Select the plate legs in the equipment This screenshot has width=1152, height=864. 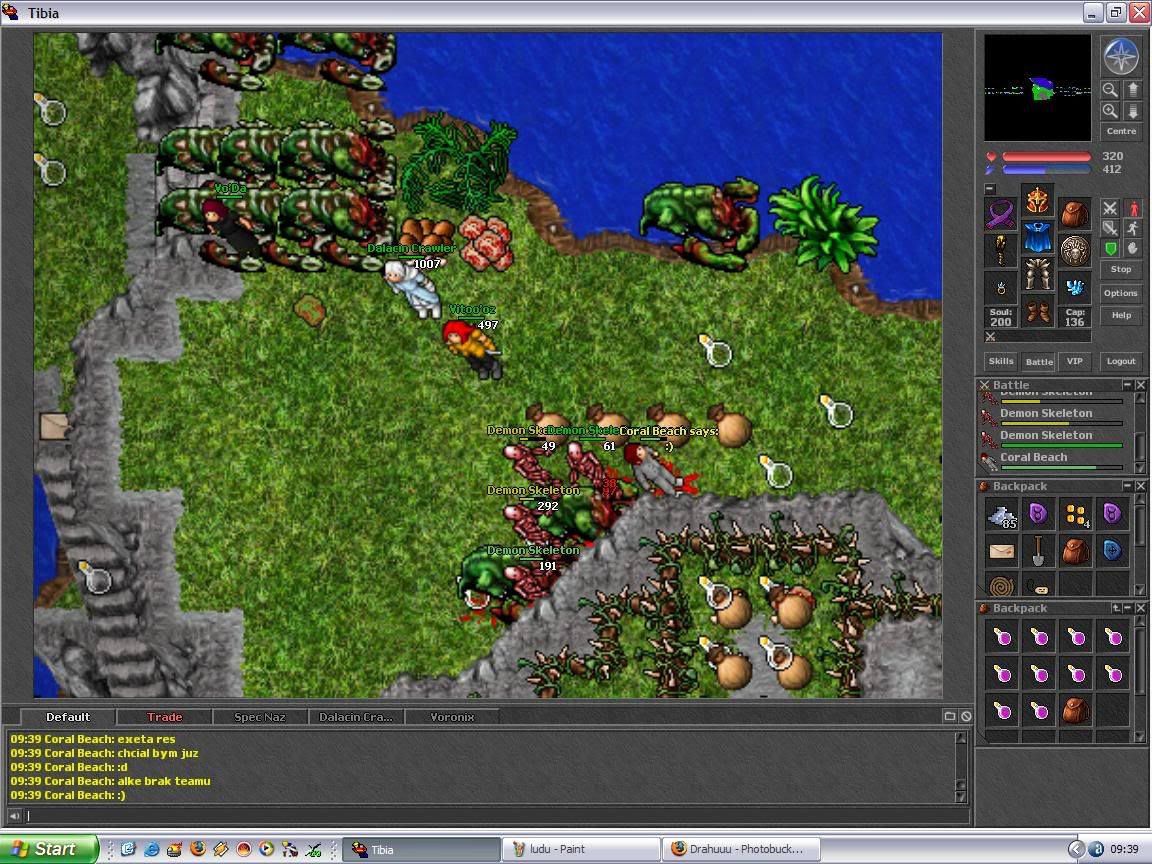[1037, 273]
